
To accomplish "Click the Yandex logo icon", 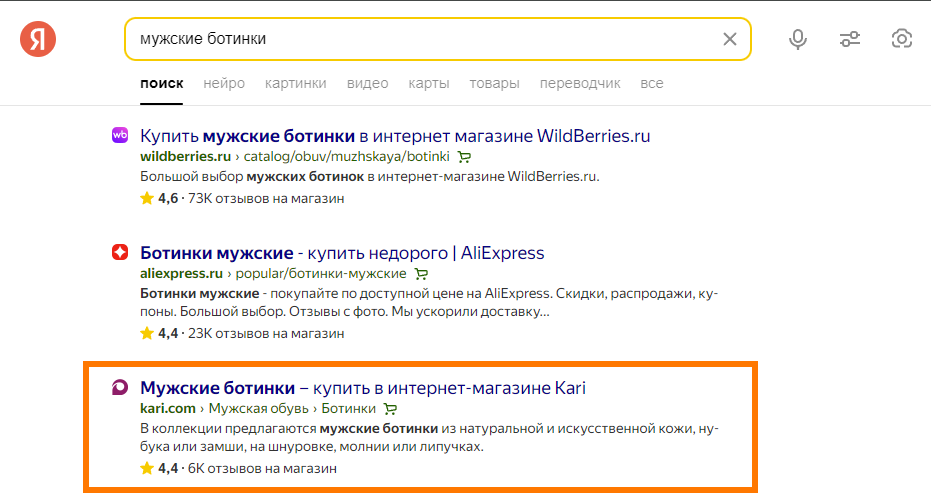I will point(38,39).
